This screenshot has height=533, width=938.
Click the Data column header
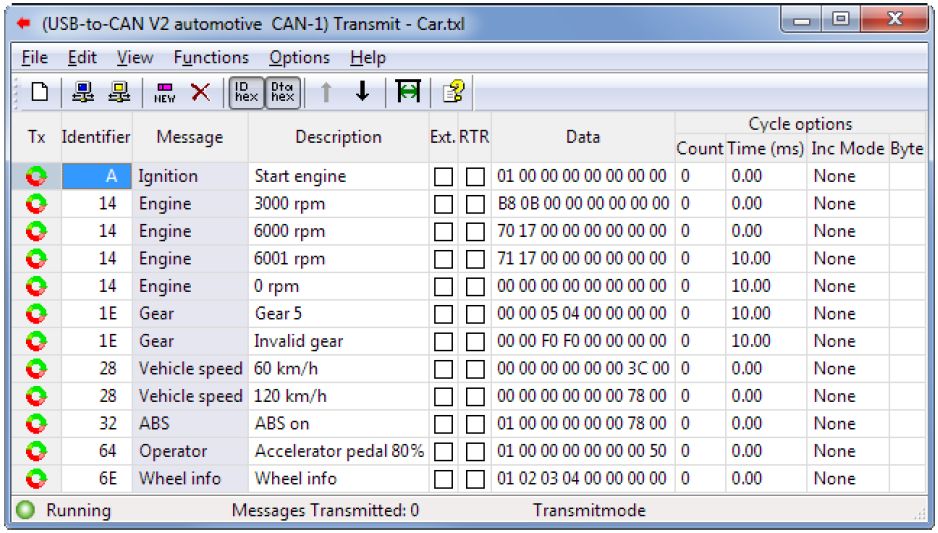583,137
